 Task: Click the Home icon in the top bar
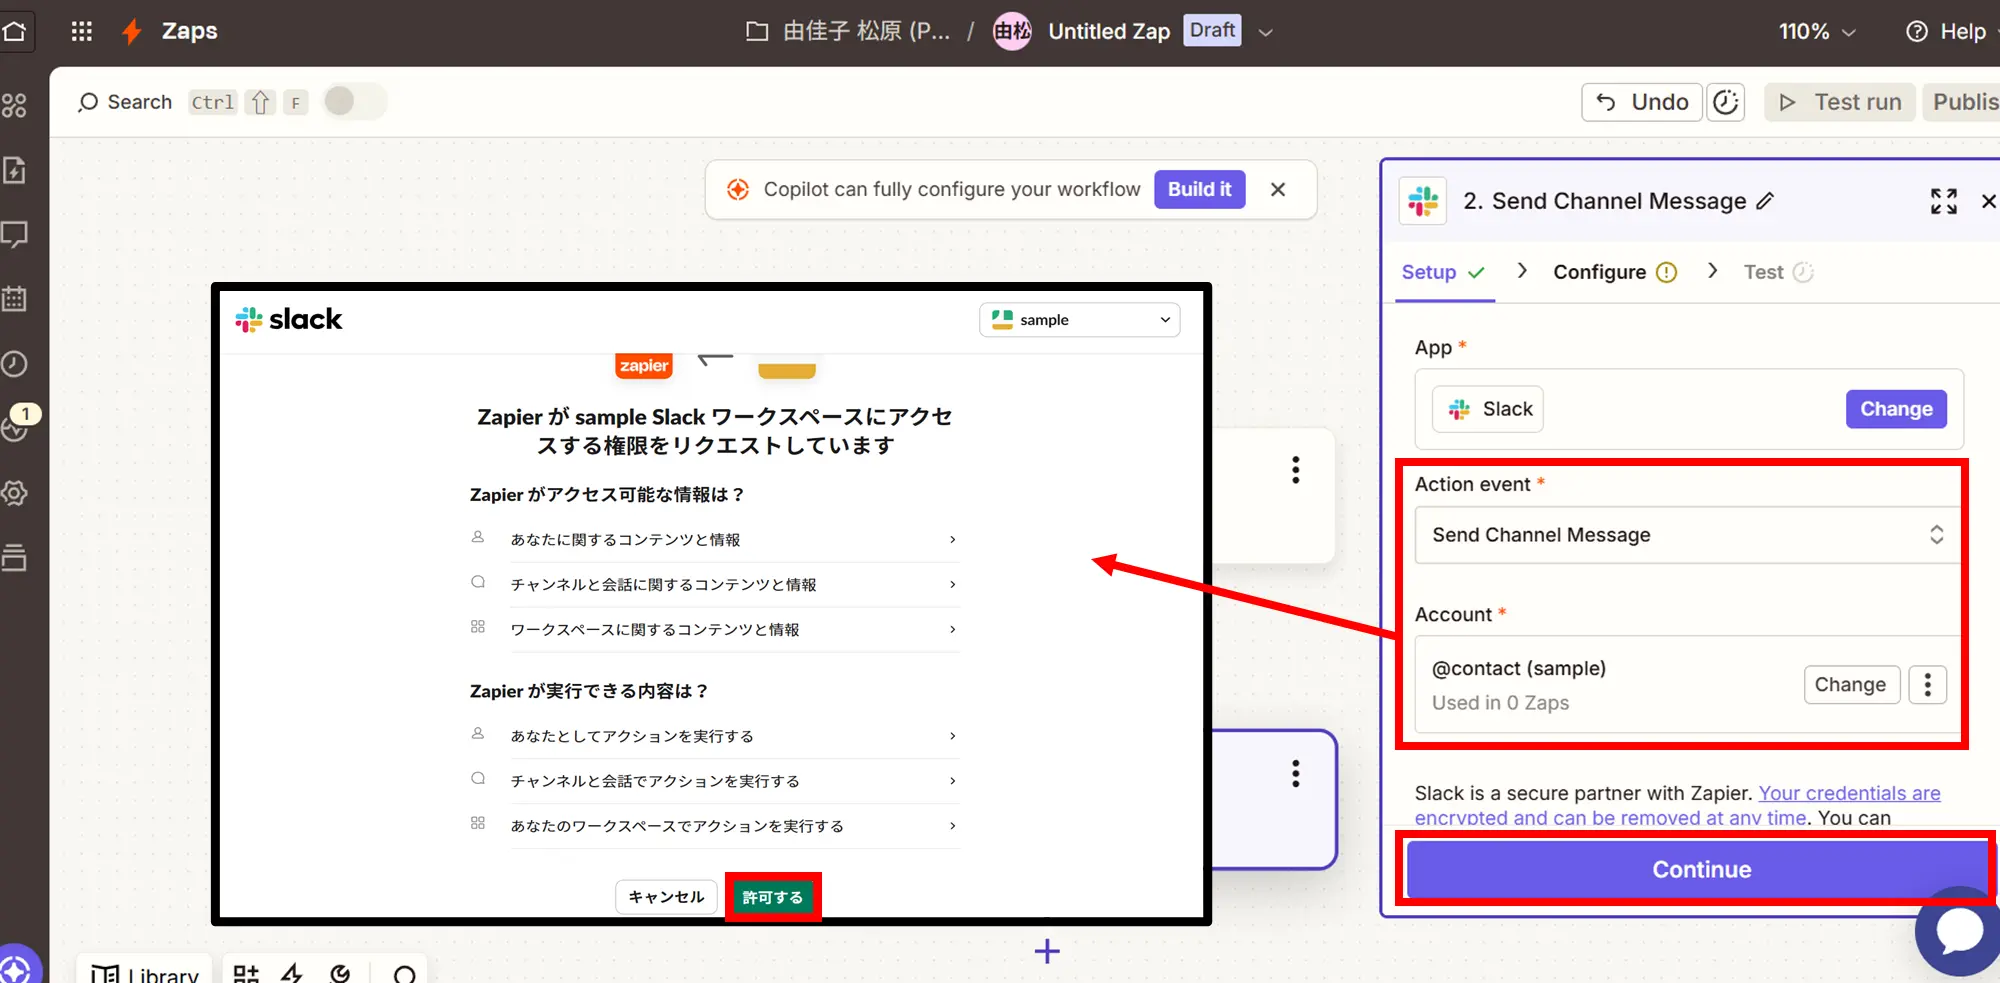(15, 31)
